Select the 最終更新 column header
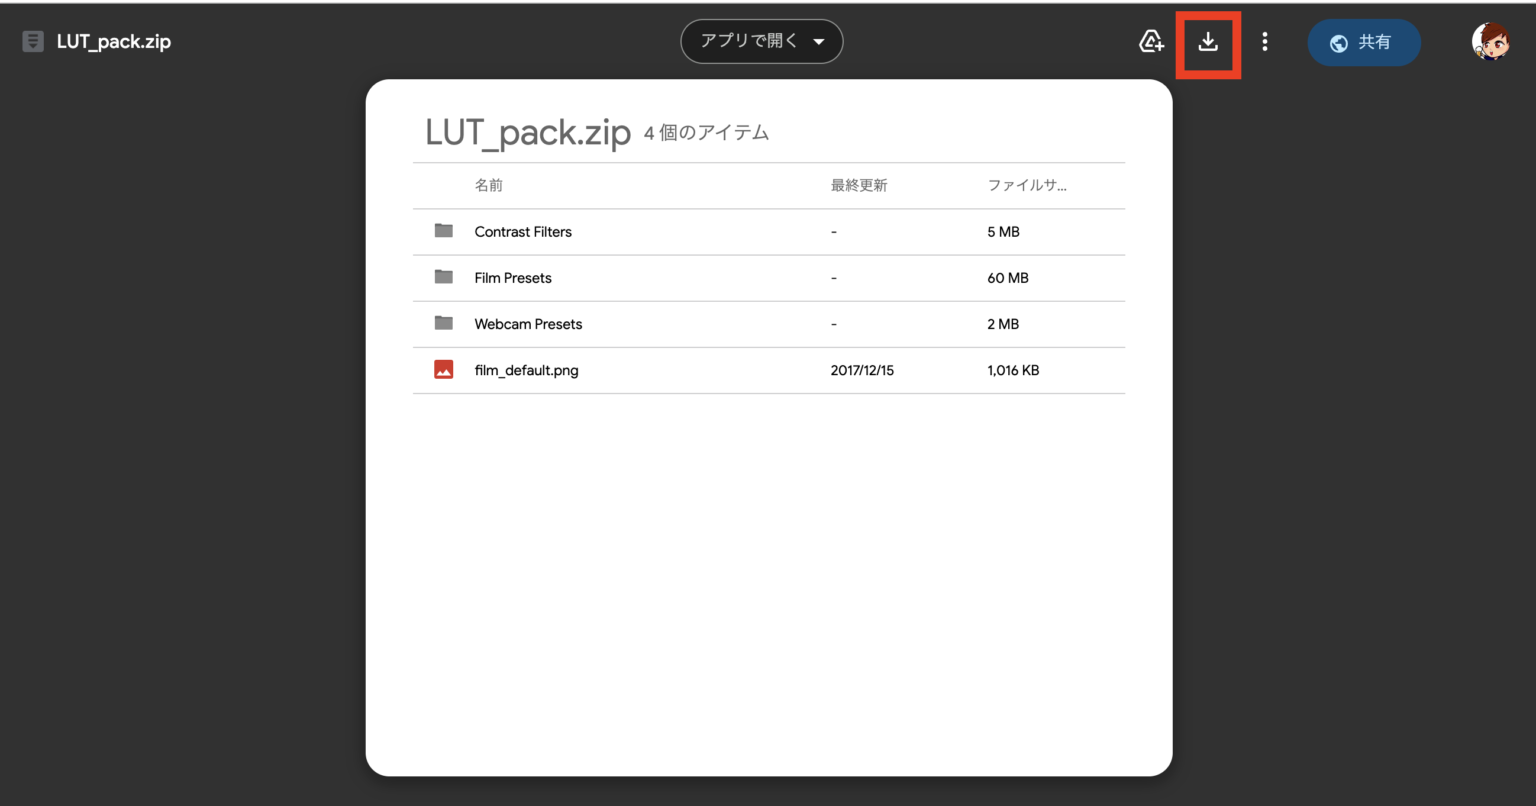 point(858,185)
